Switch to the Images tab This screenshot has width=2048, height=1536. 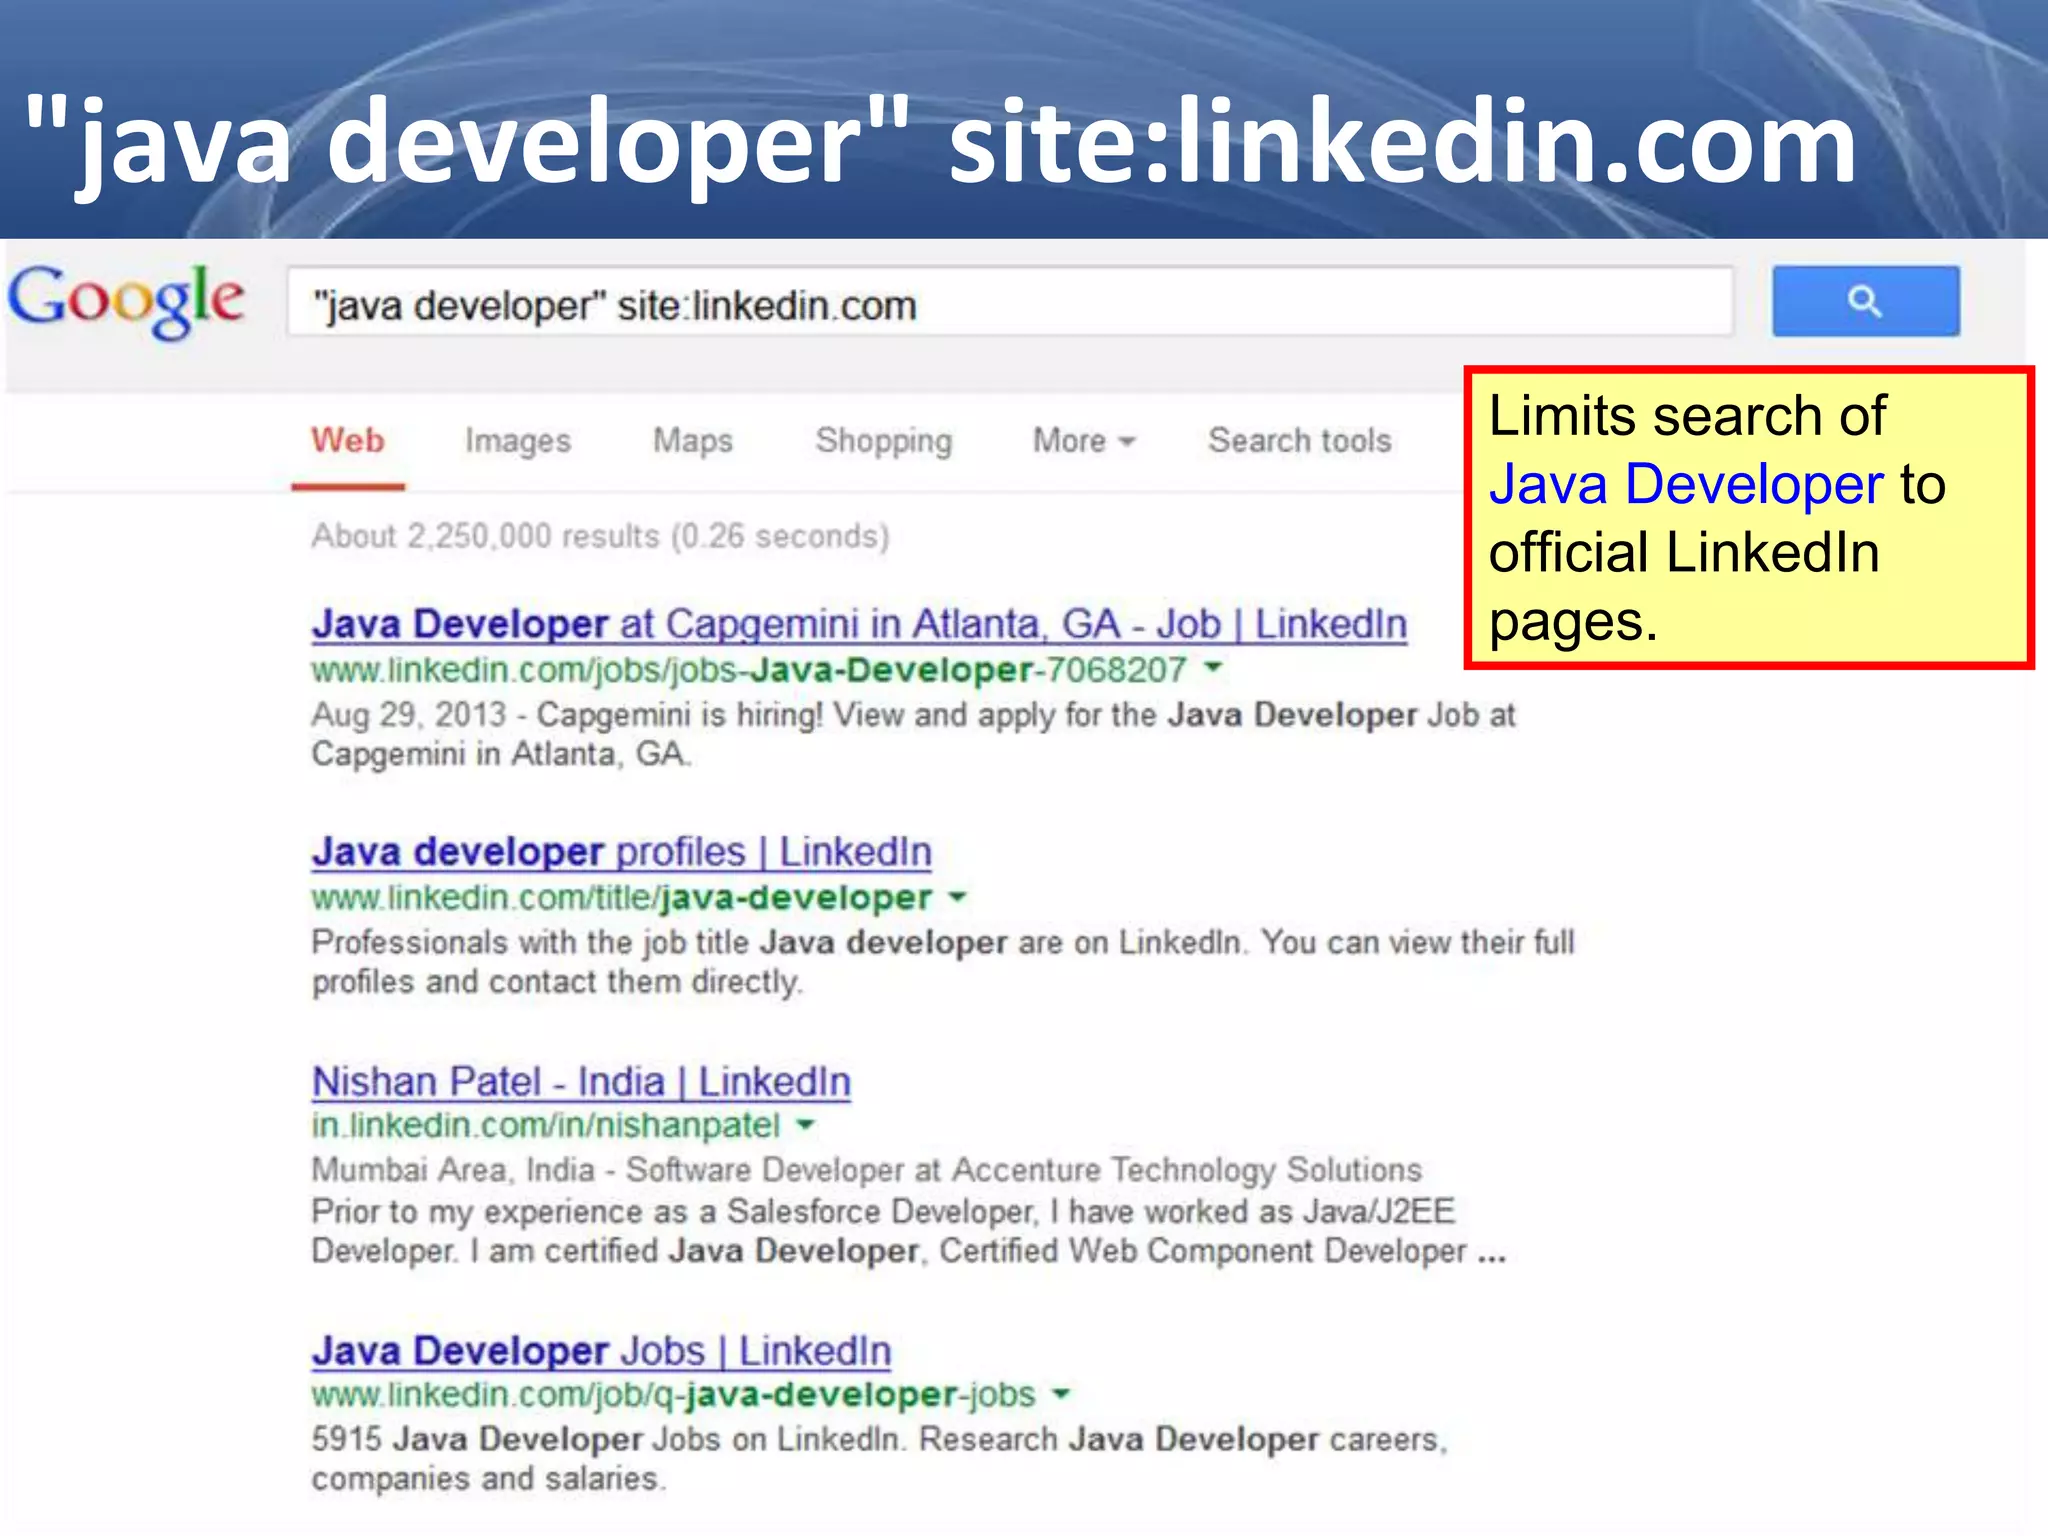click(518, 441)
